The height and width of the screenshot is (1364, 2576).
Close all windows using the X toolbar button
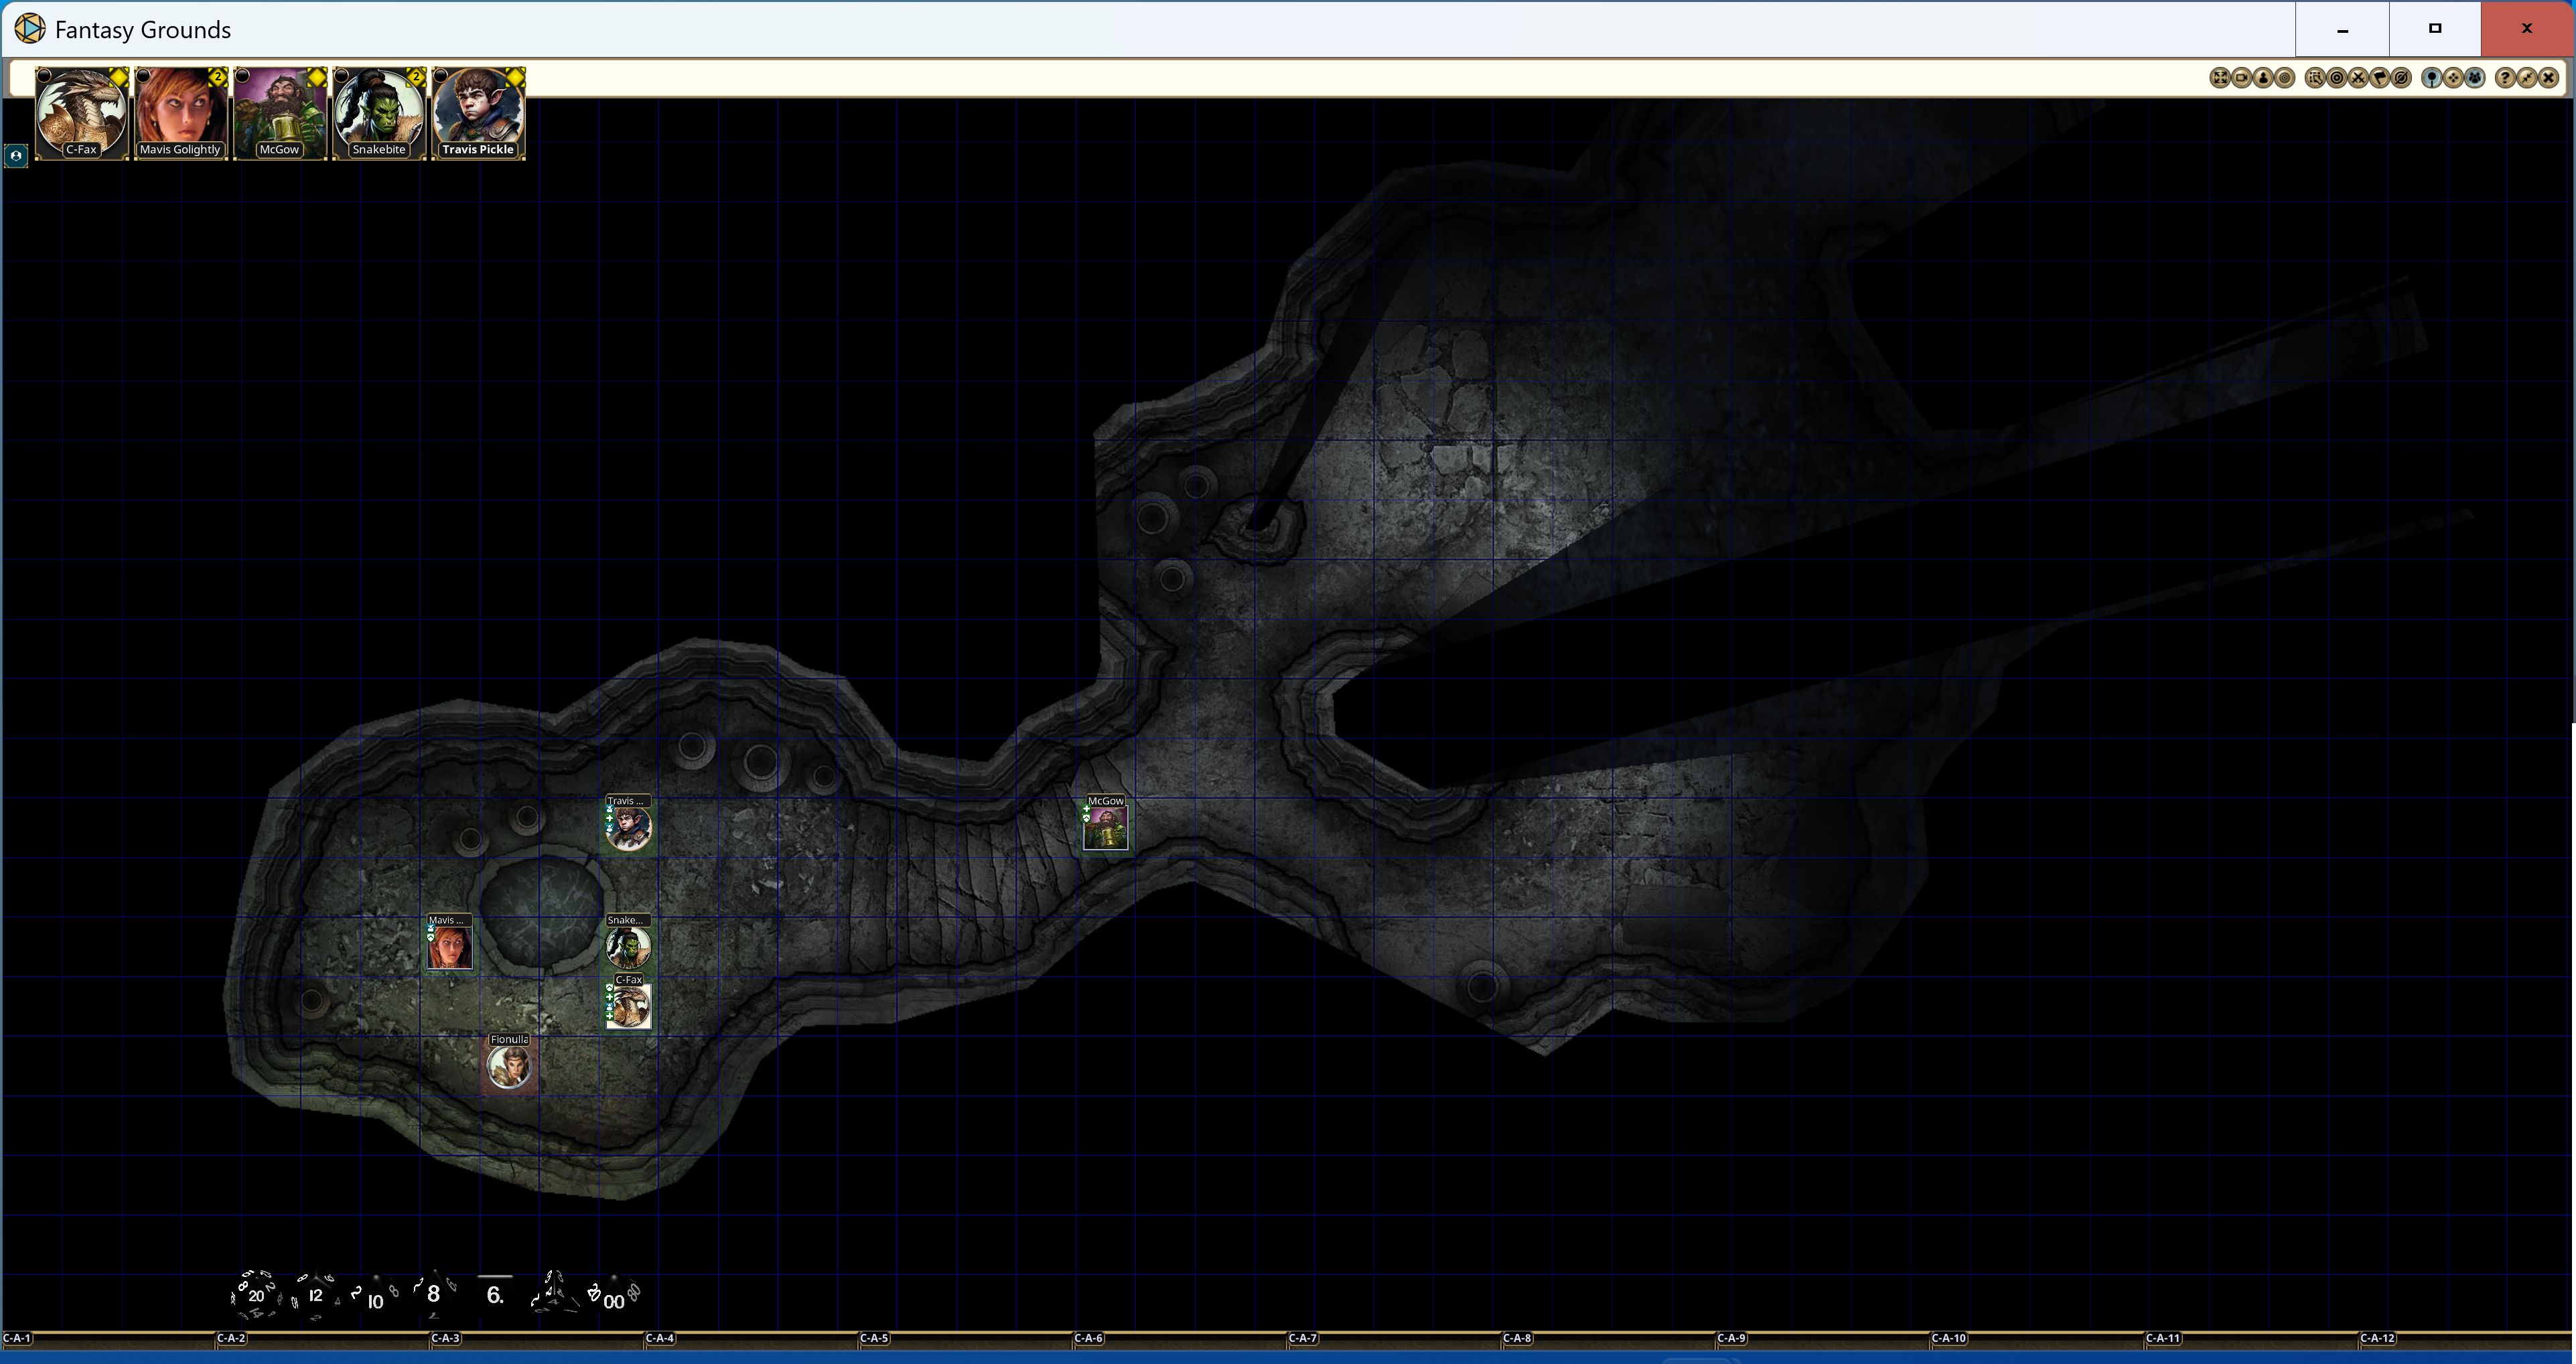click(x=2549, y=77)
